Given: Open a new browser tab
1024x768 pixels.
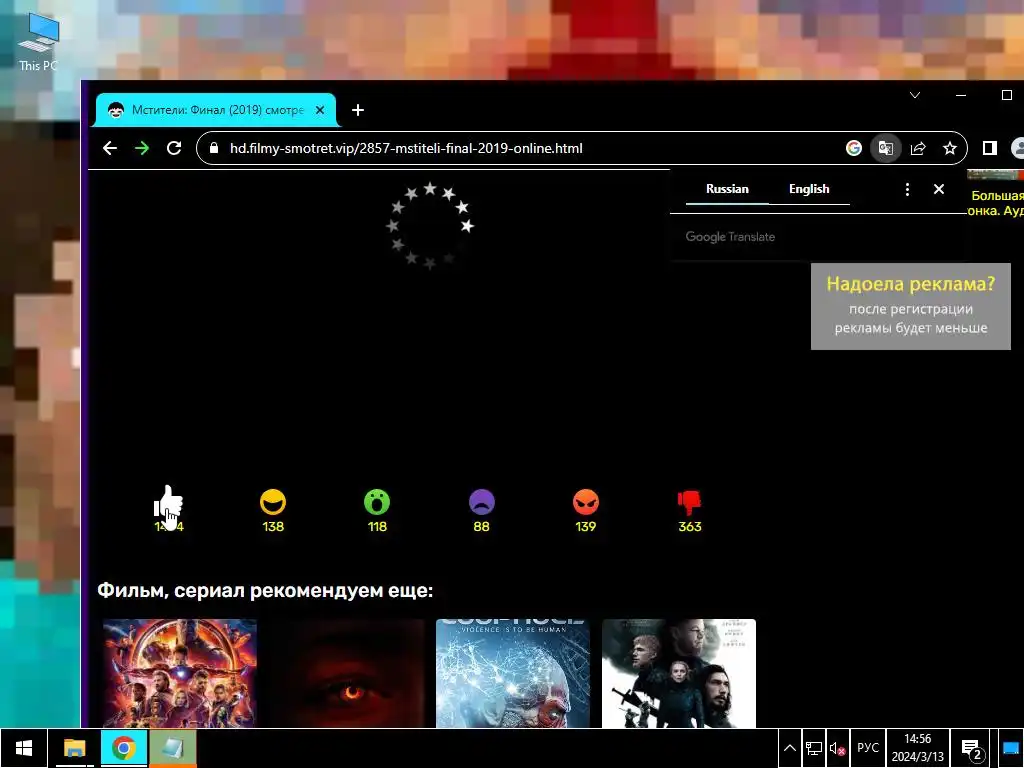Looking at the screenshot, I should [358, 110].
